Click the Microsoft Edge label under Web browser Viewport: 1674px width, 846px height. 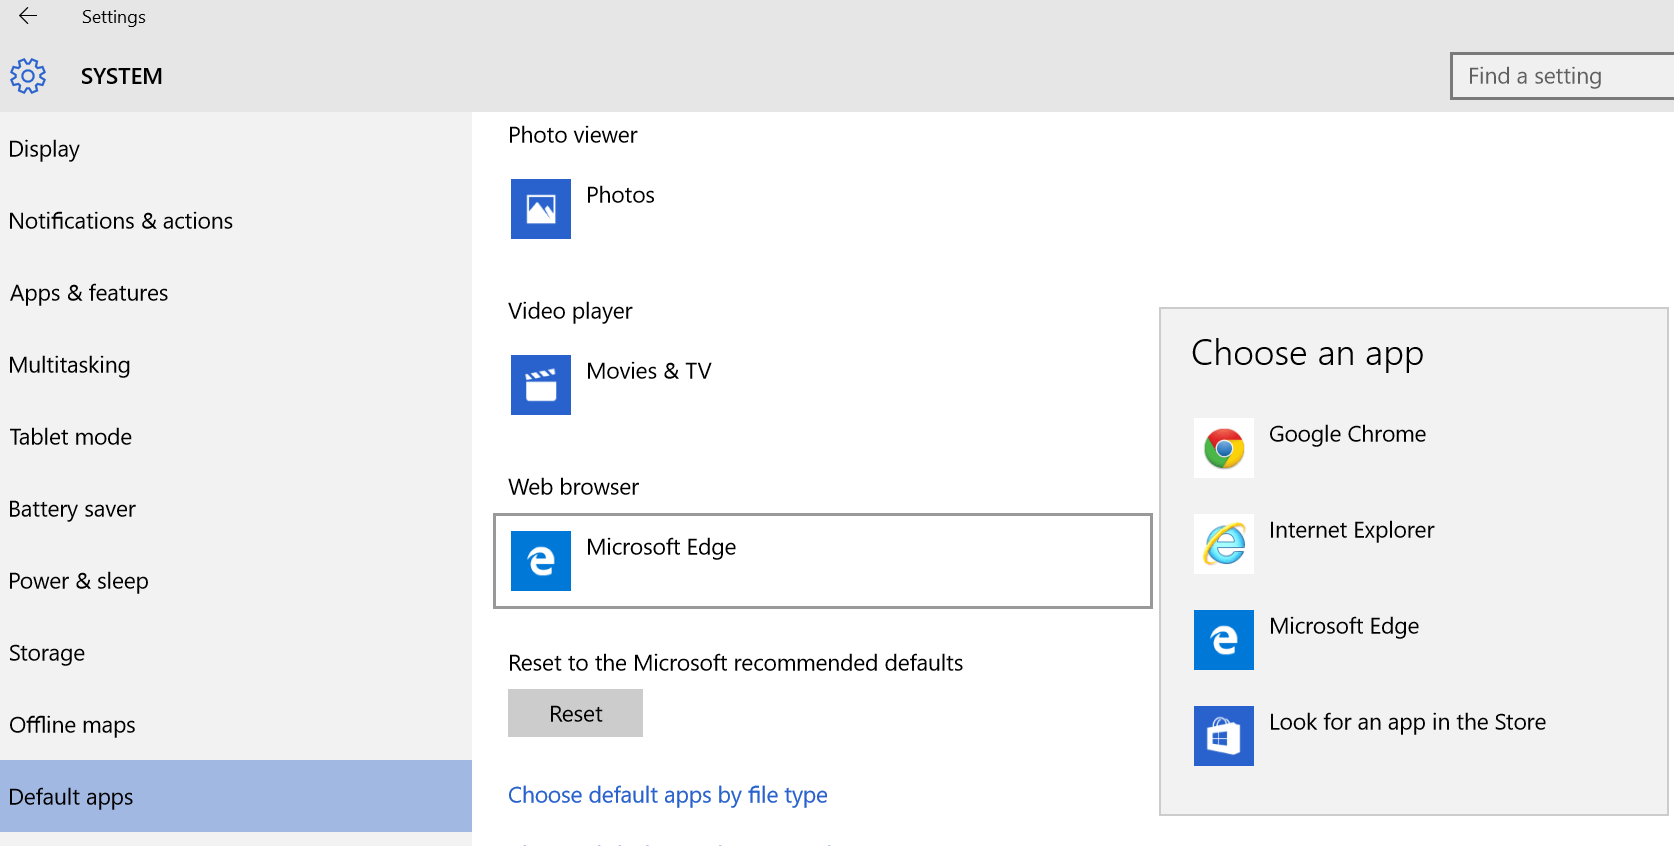pos(661,547)
